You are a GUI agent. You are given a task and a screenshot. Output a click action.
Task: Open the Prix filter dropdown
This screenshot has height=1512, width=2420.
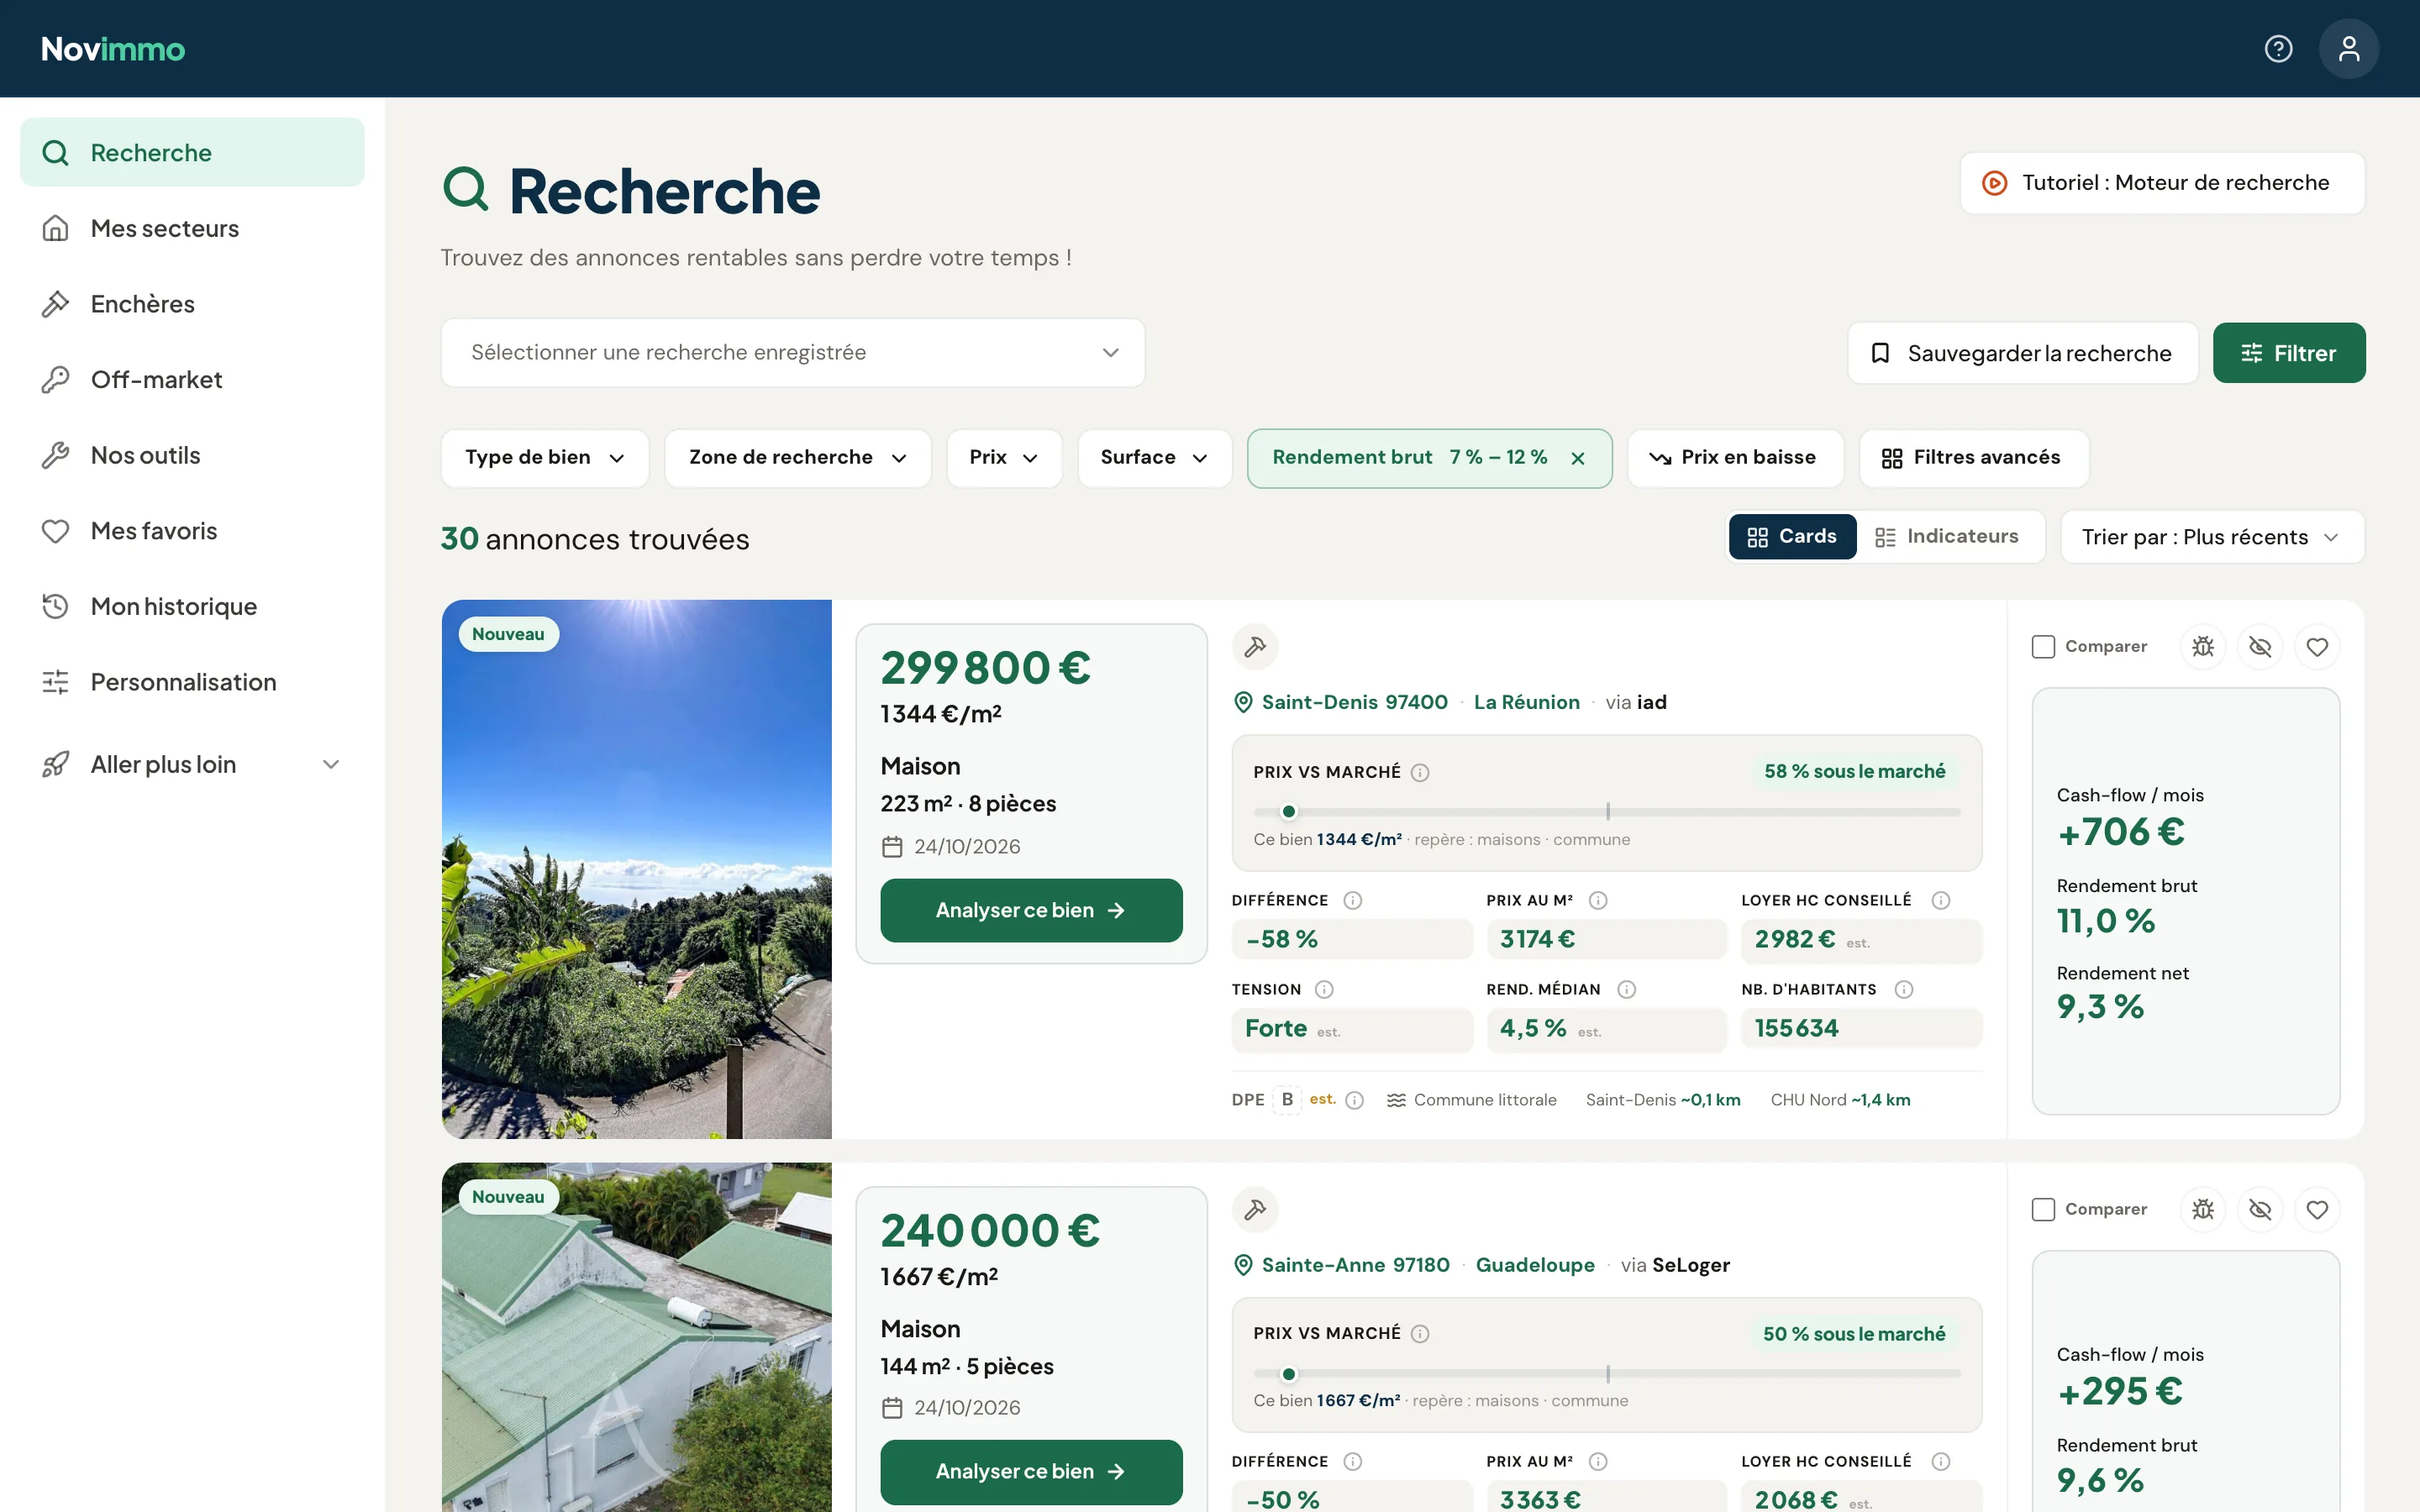[1004, 458]
